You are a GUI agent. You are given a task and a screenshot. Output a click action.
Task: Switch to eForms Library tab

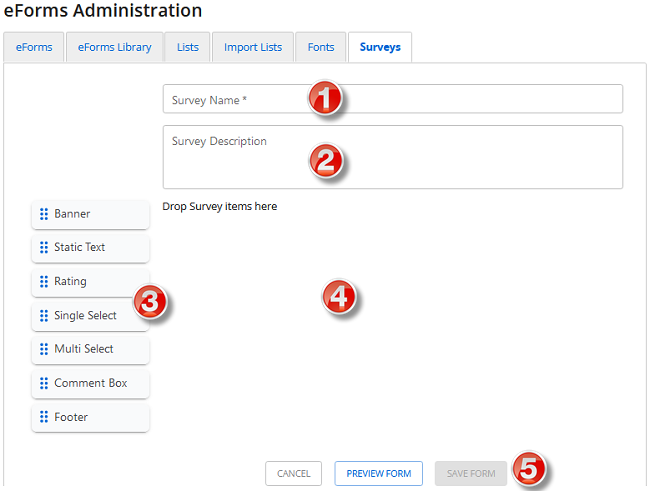click(x=114, y=47)
